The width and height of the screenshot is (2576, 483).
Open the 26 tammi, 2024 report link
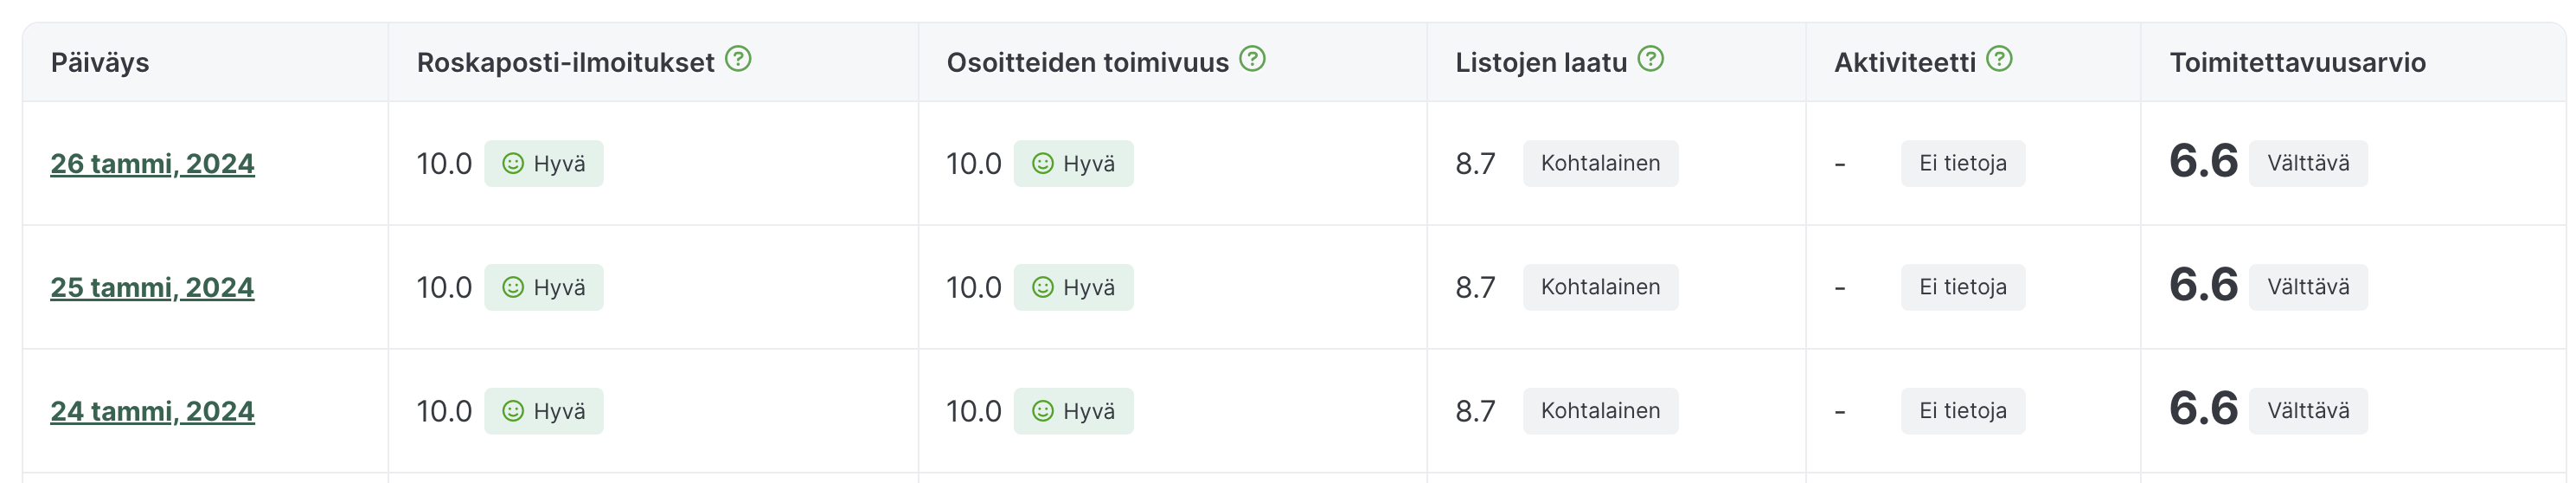click(x=153, y=164)
